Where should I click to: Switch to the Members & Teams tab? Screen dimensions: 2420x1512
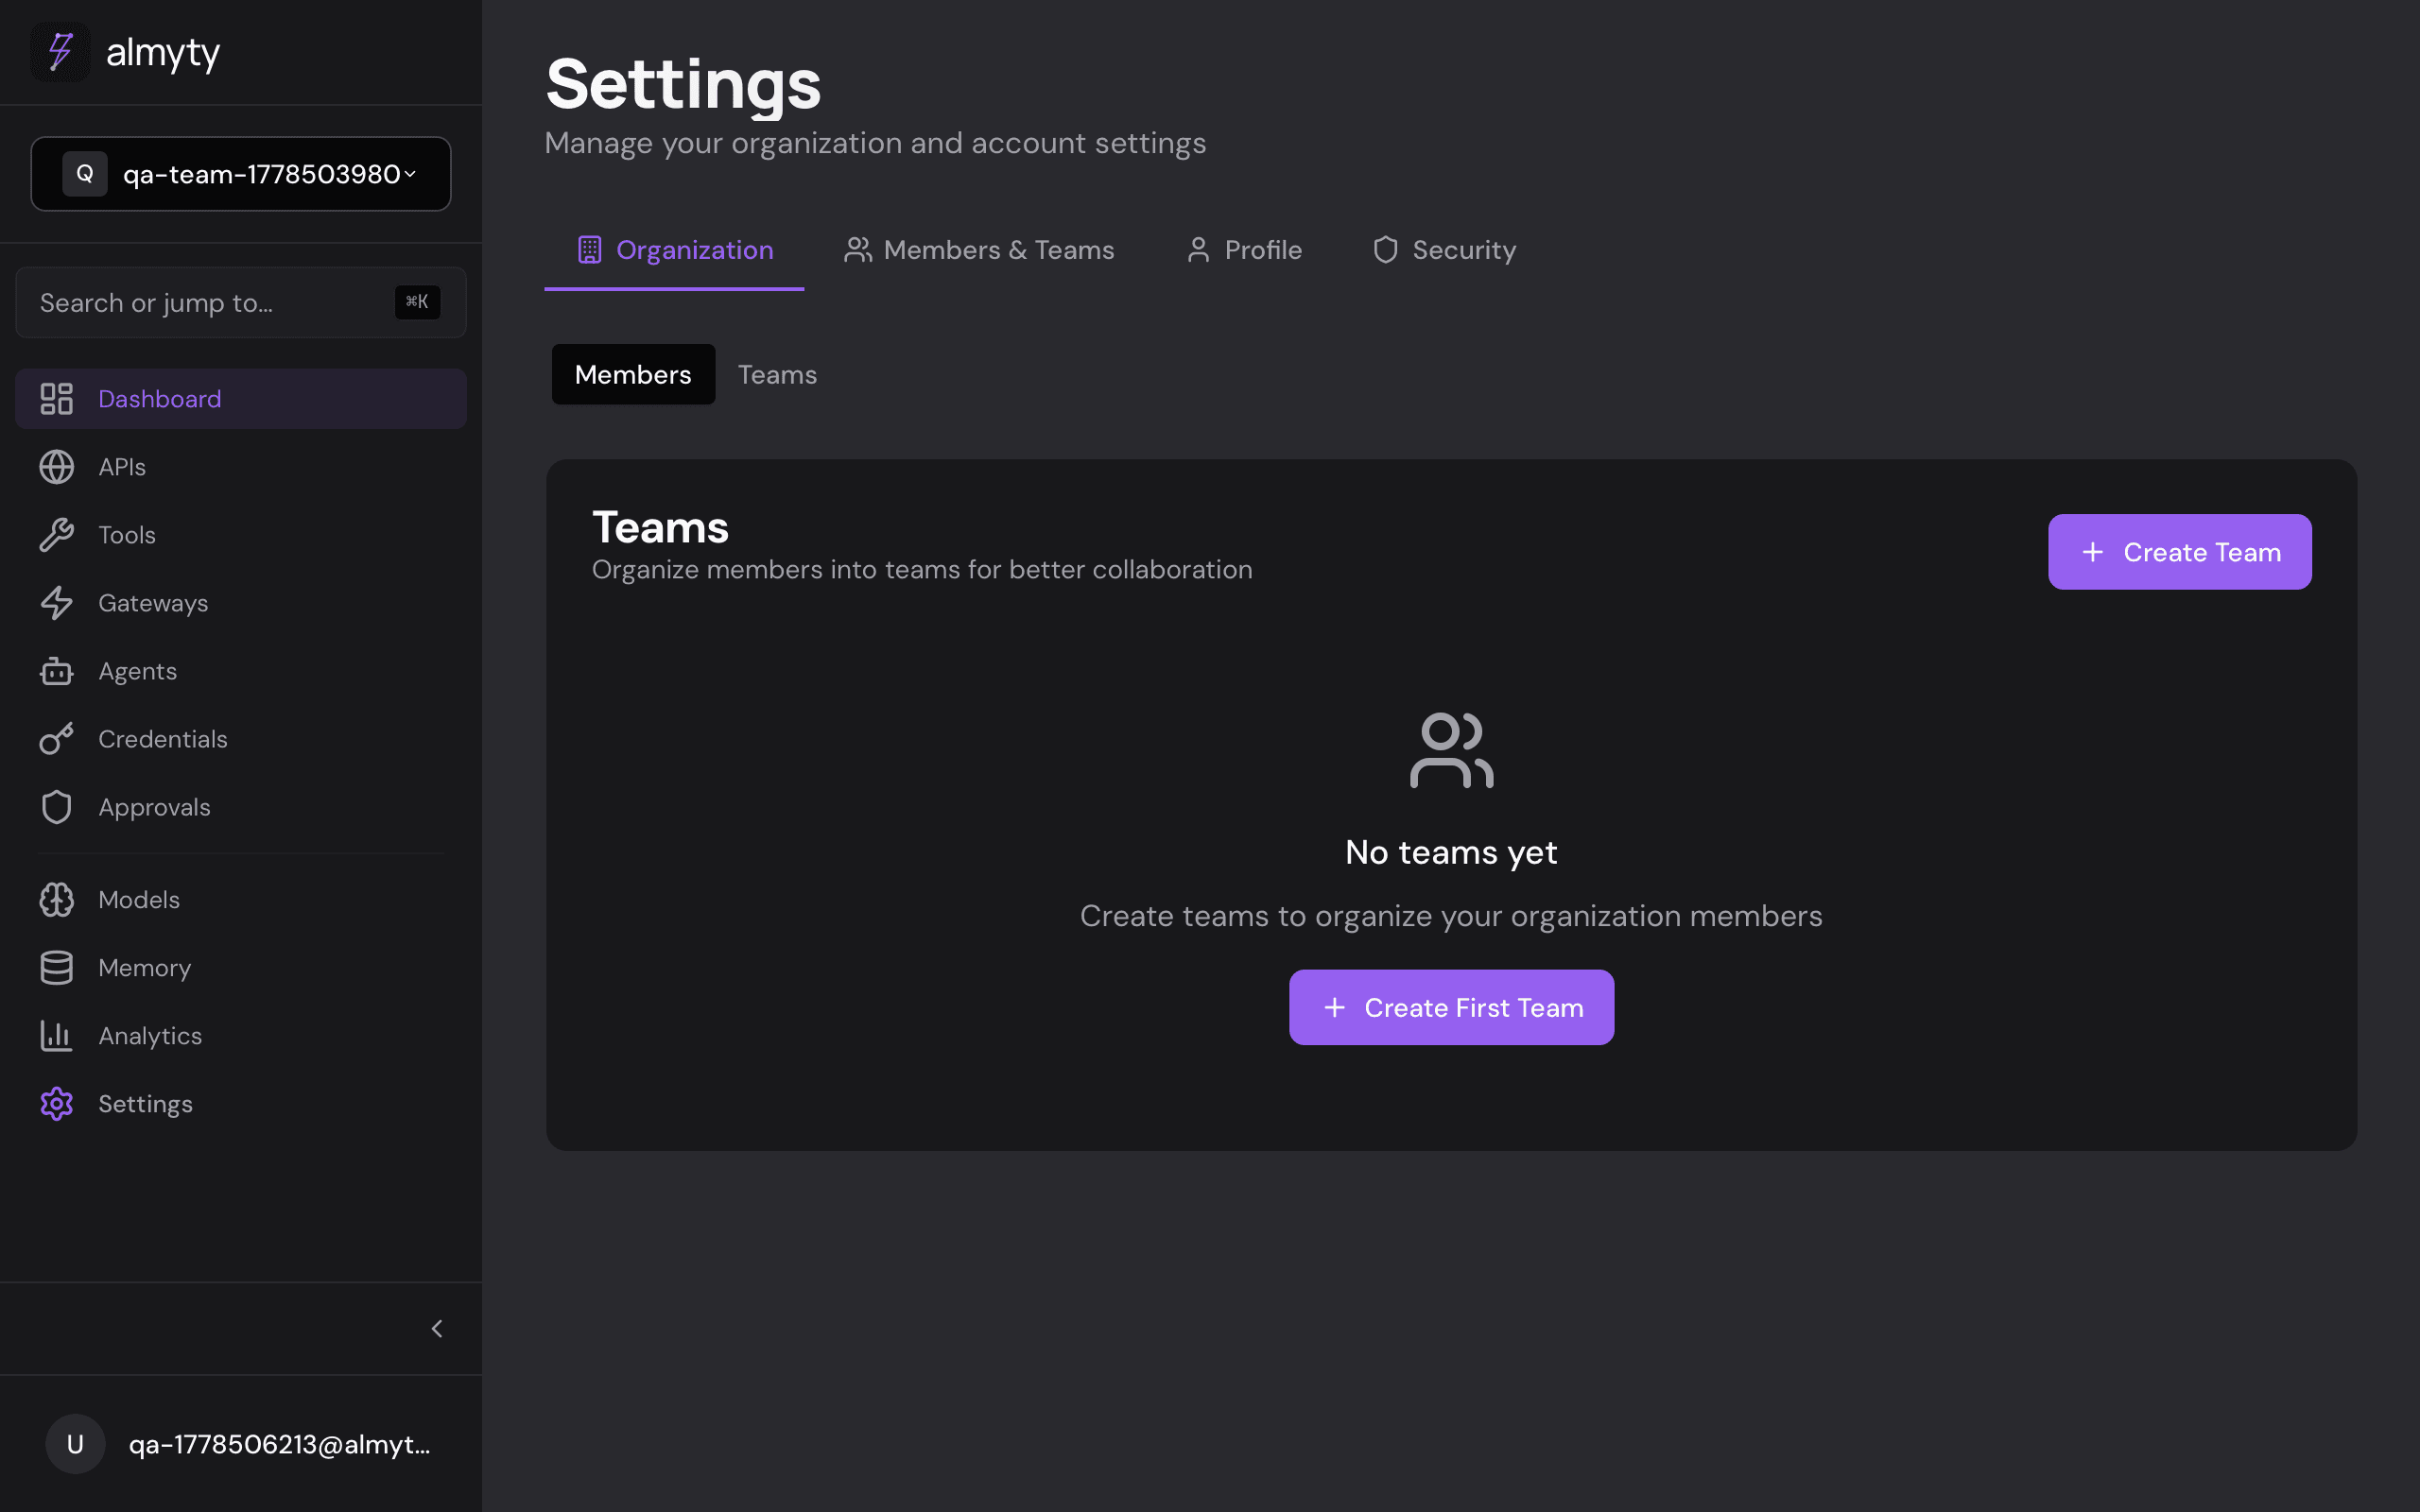[979, 250]
